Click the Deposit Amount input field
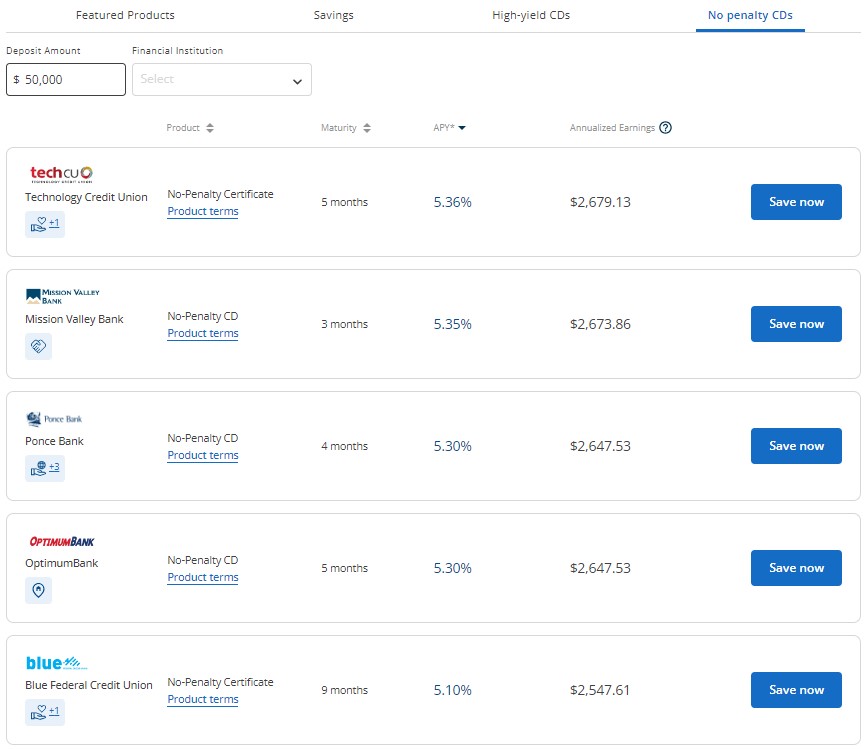Screen dimensions: 866x749 pyautogui.click(x=66, y=80)
